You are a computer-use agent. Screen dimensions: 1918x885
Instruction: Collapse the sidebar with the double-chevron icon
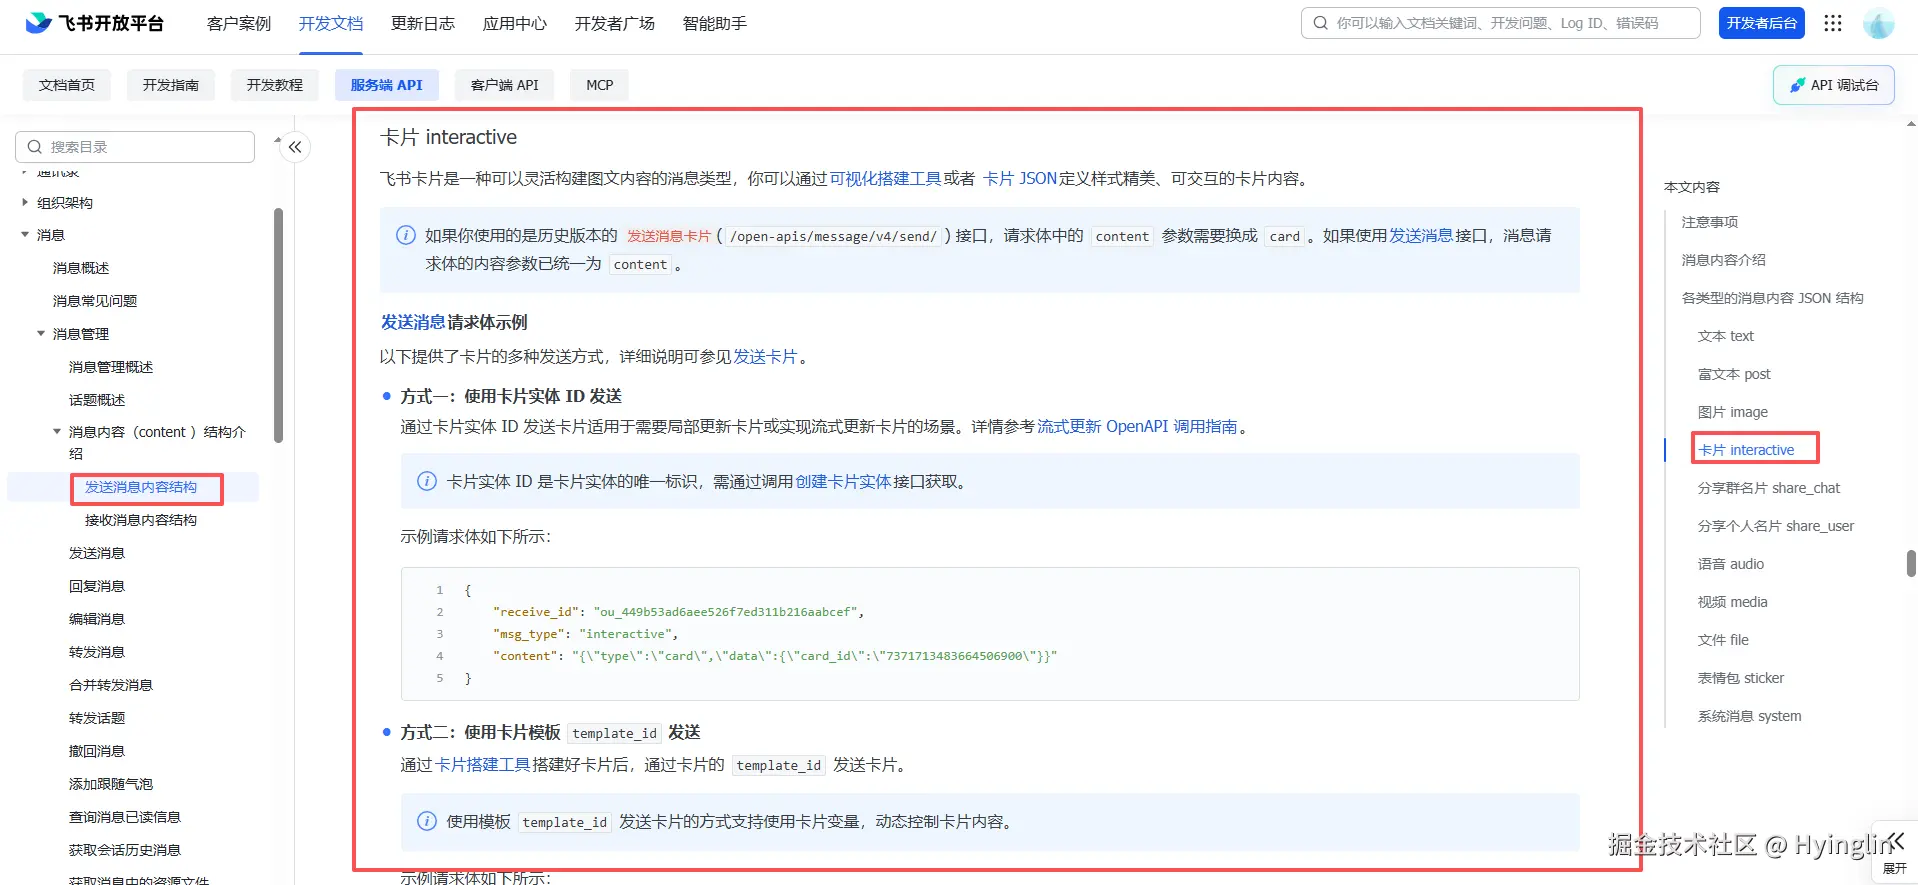[295, 147]
